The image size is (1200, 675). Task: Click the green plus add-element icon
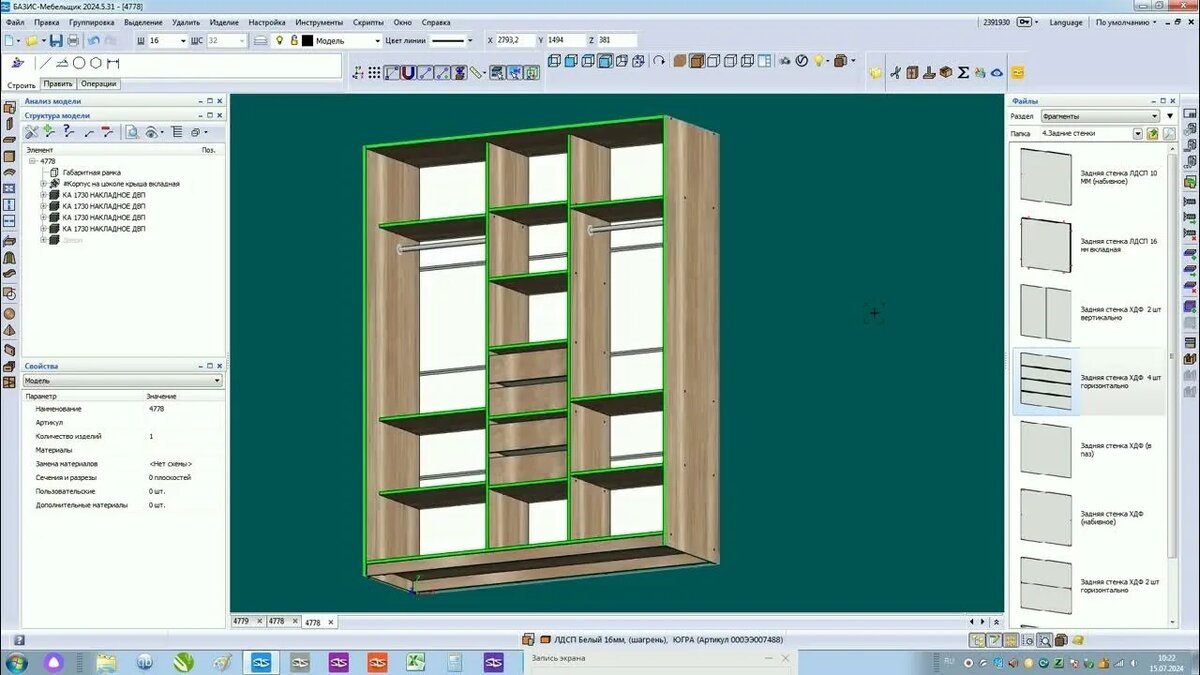(48, 132)
